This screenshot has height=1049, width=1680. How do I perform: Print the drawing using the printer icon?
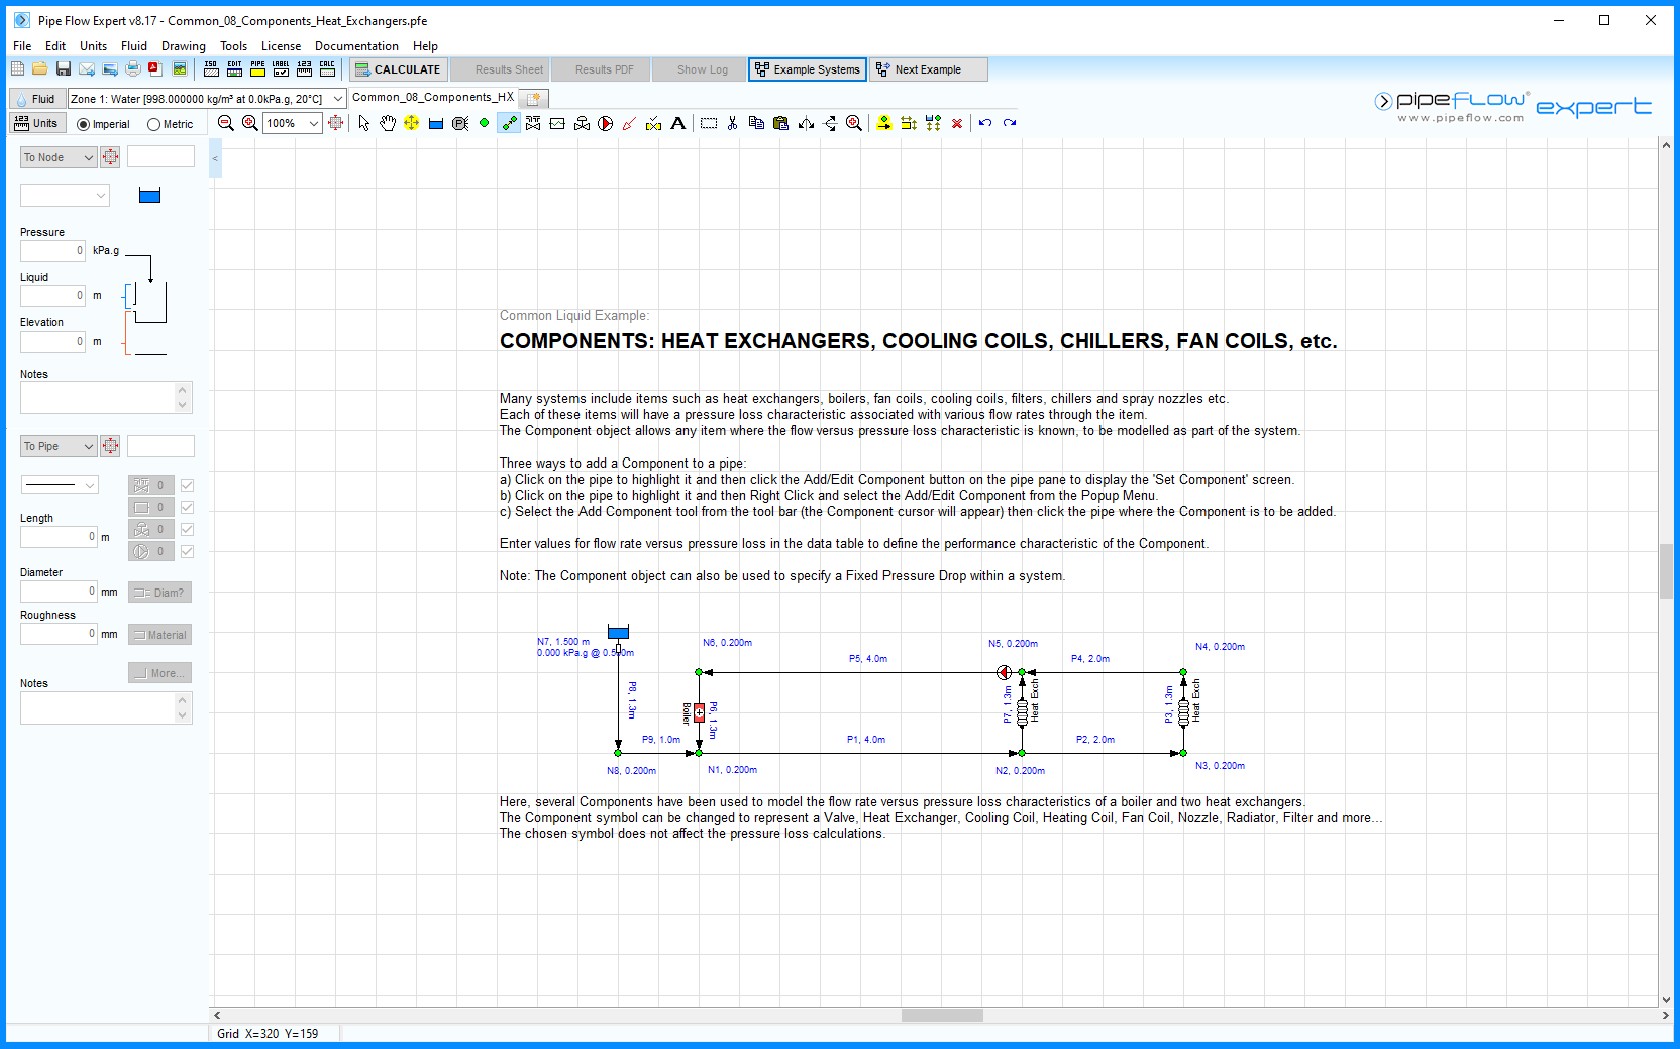coord(133,69)
